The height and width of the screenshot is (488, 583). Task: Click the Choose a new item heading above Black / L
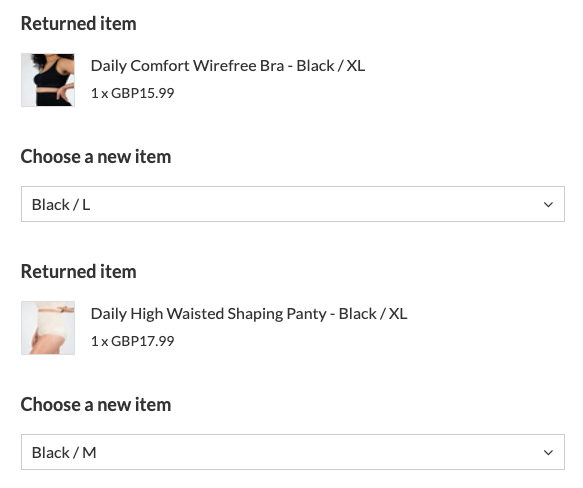(x=96, y=157)
